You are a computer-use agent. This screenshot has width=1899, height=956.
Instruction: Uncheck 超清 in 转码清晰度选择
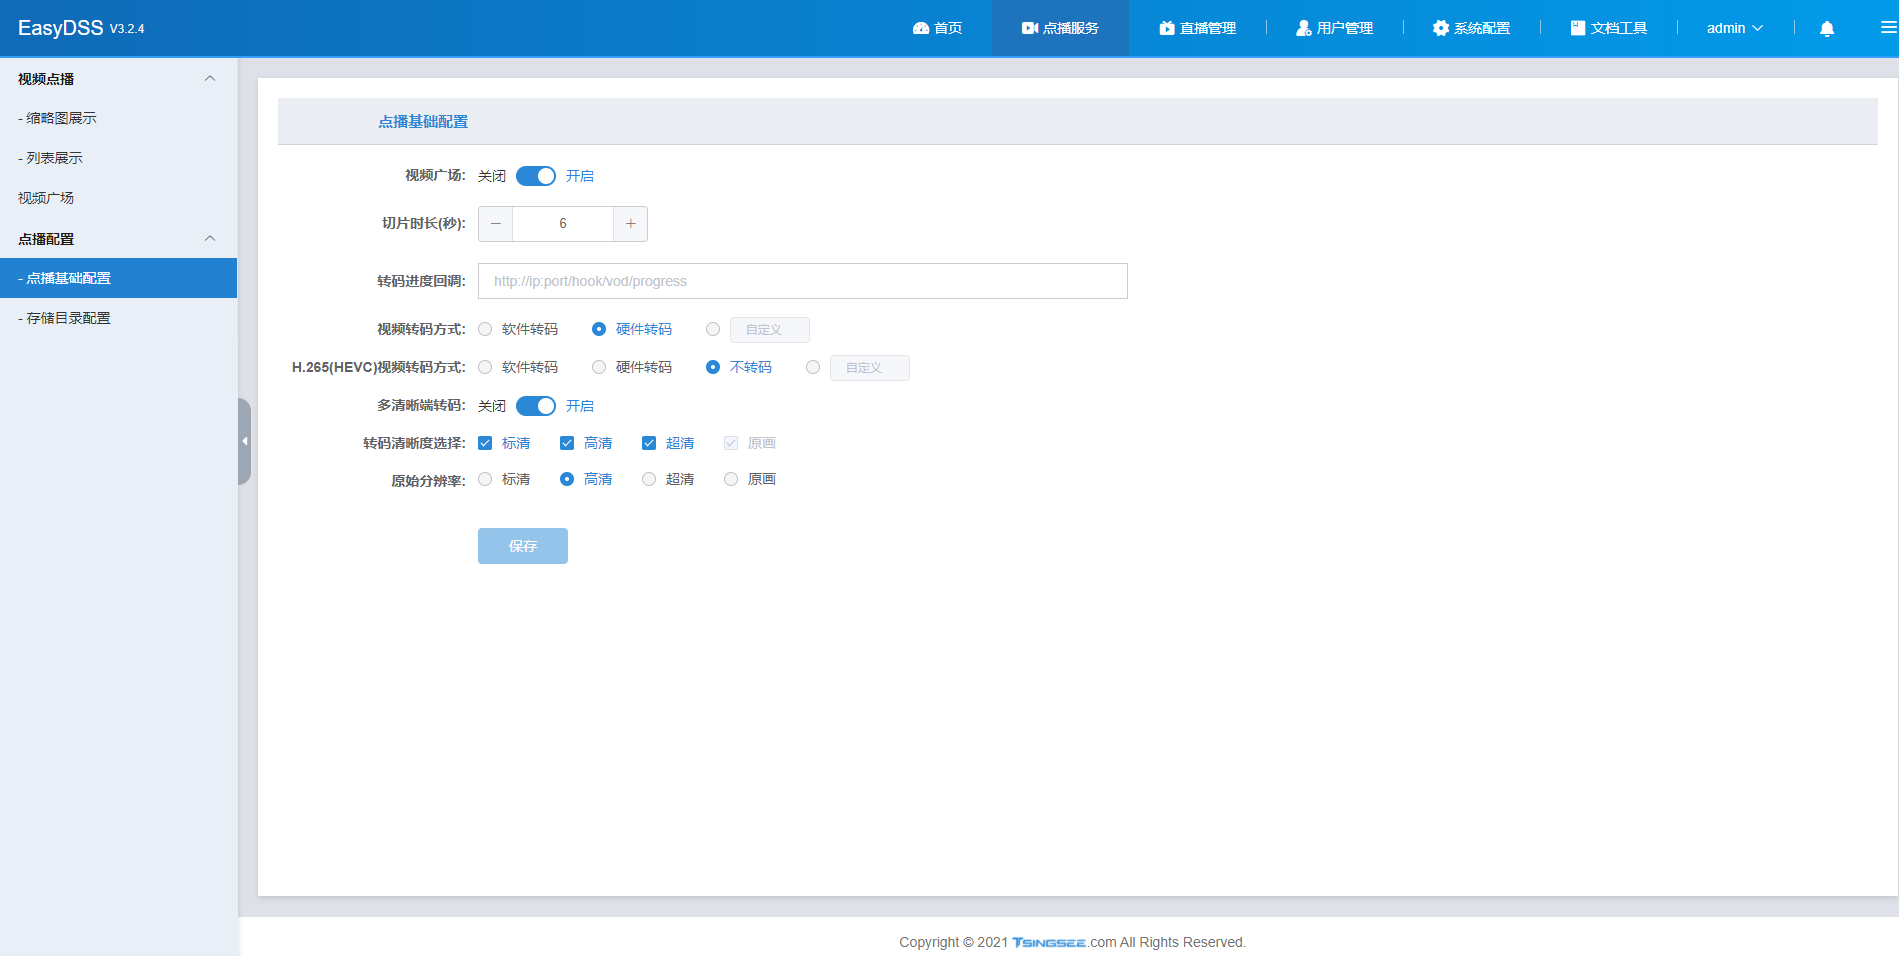pyautogui.click(x=649, y=443)
